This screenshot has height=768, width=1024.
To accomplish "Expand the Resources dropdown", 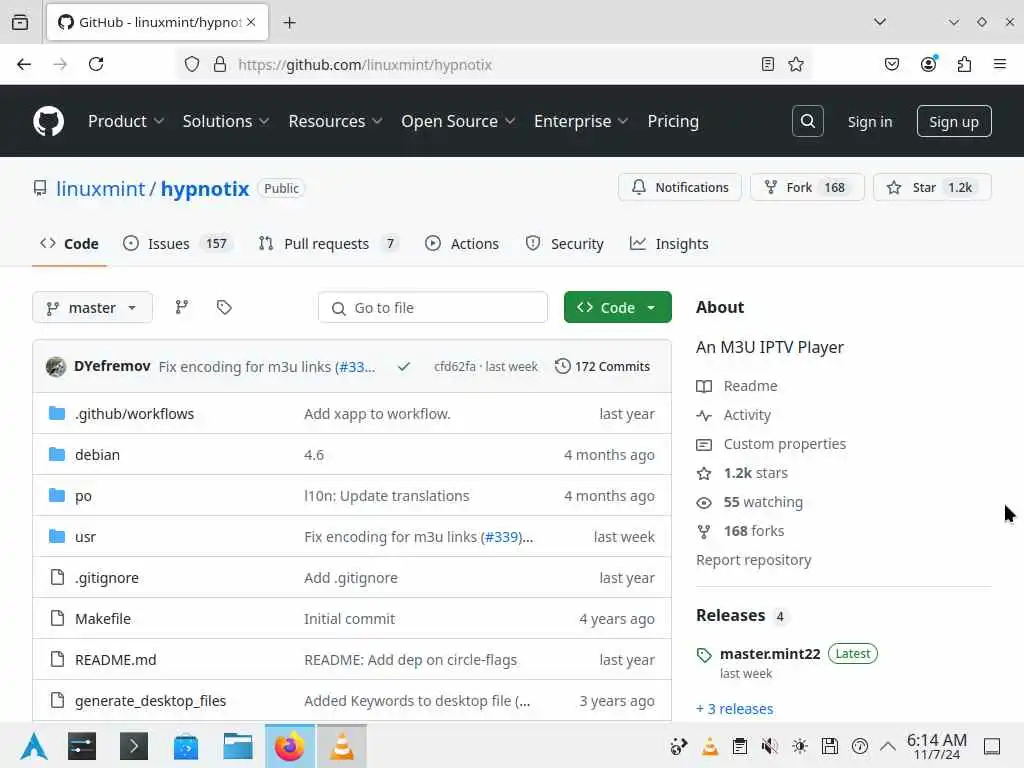I will (x=335, y=121).
